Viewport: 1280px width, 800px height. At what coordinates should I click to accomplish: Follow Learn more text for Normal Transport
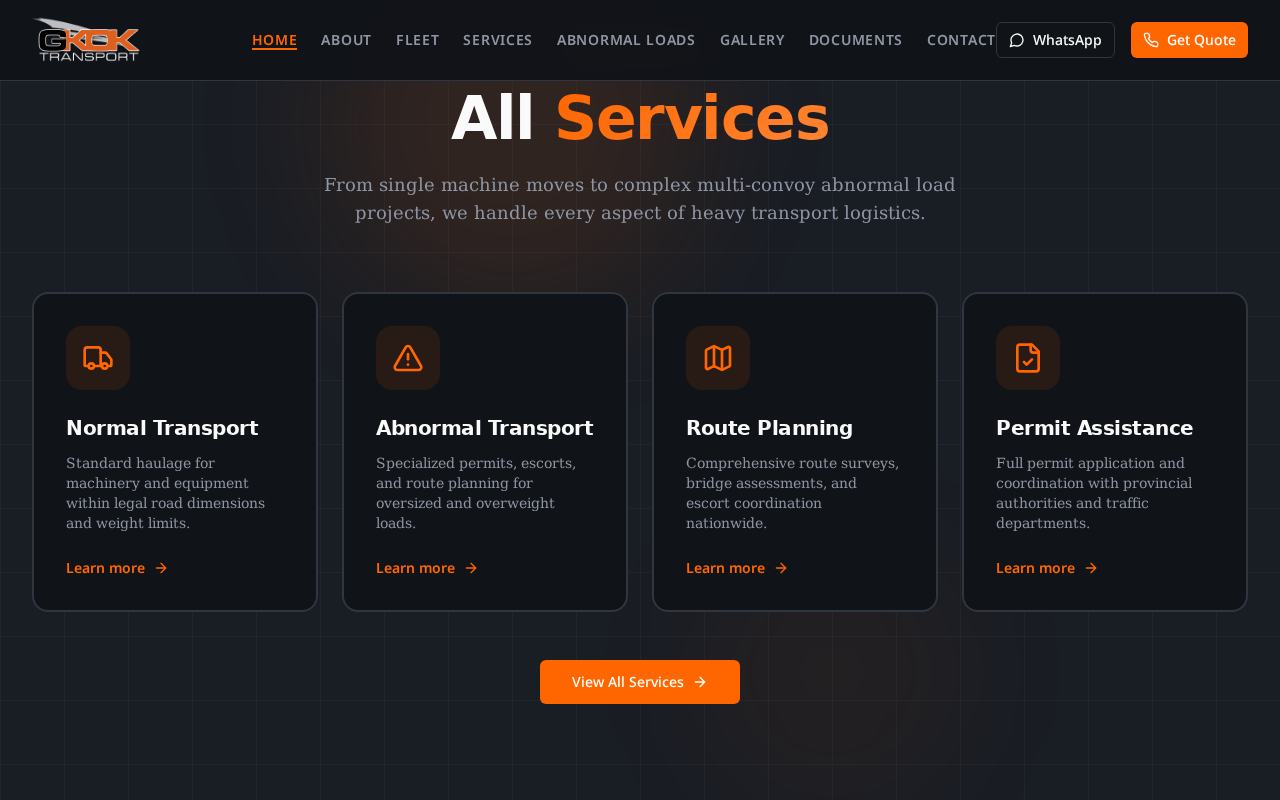click(x=105, y=568)
